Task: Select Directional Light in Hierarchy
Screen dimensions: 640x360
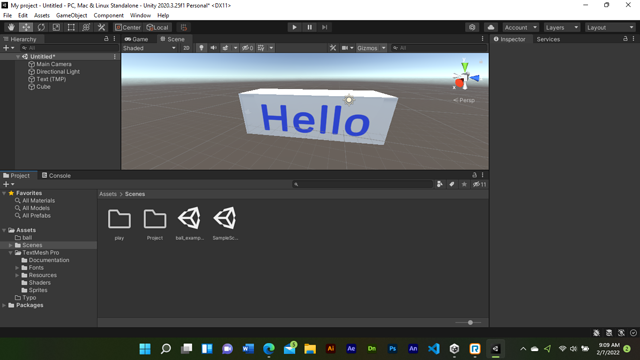Action: (x=58, y=71)
